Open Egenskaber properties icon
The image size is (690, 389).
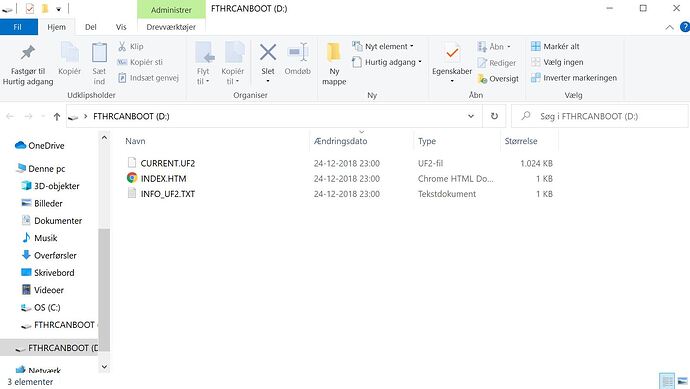coord(451,54)
